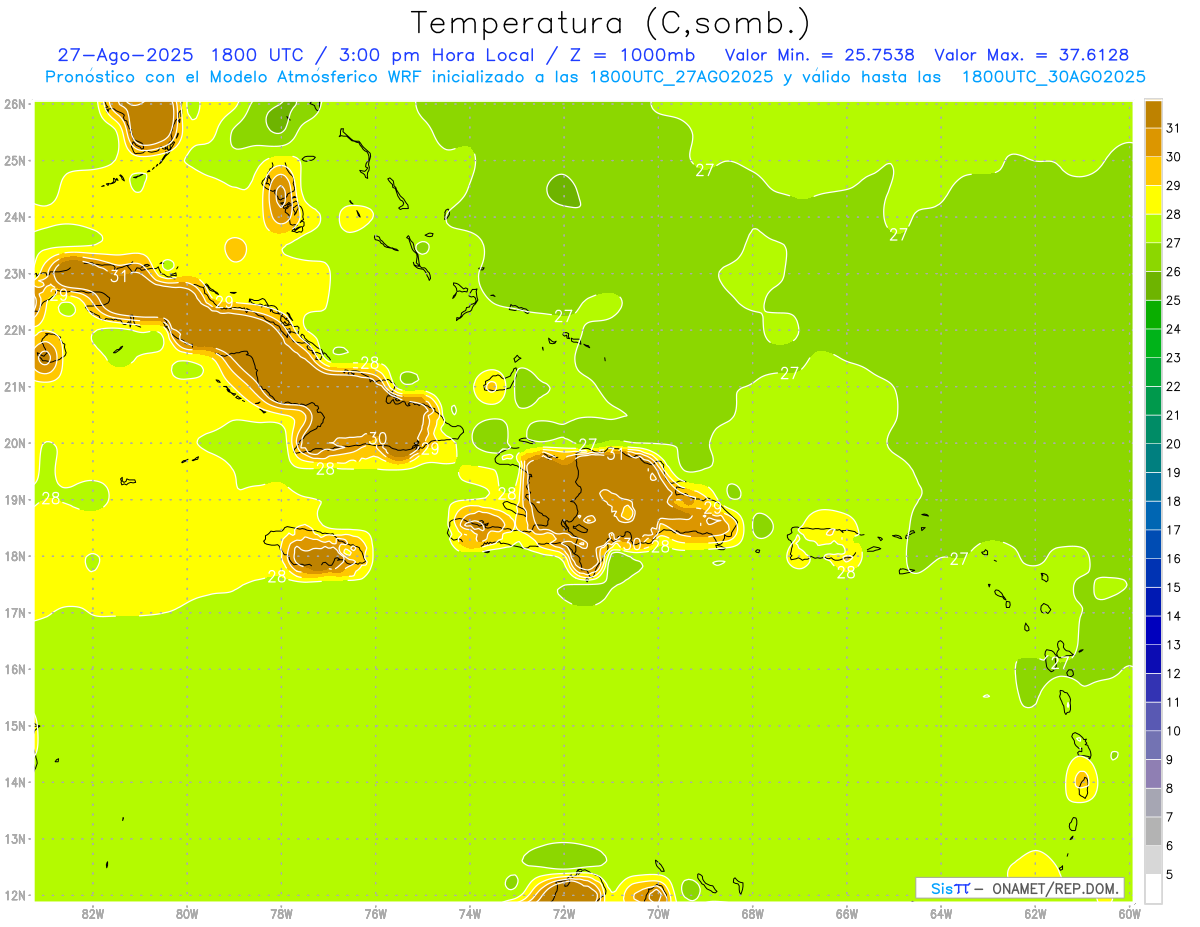The height and width of the screenshot is (927, 1200).
Task: Click the '26N' latitude axis label
Action: 14,104
